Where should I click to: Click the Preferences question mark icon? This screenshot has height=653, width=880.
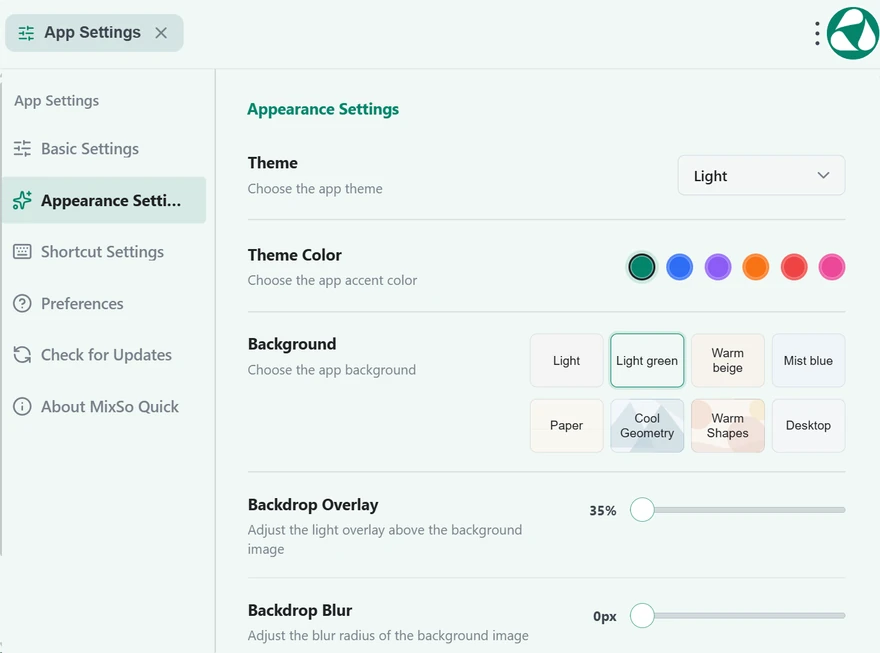click(x=22, y=303)
